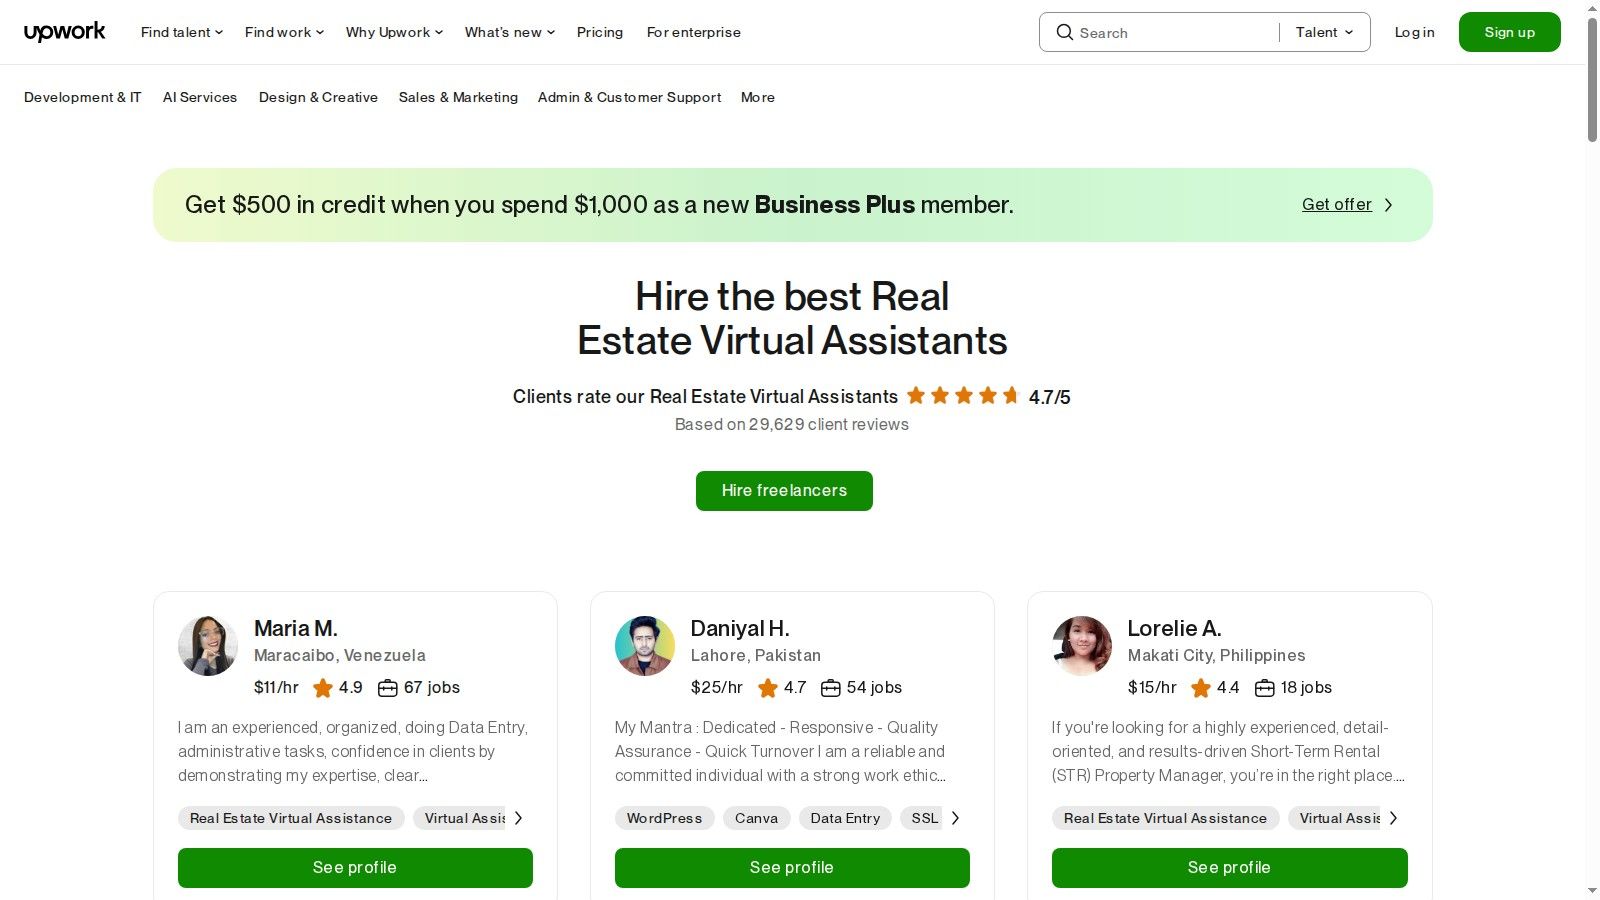This screenshot has width=1600, height=900.
Task: Click Daniyal H.'s profile photo
Action: pyautogui.click(x=644, y=646)
